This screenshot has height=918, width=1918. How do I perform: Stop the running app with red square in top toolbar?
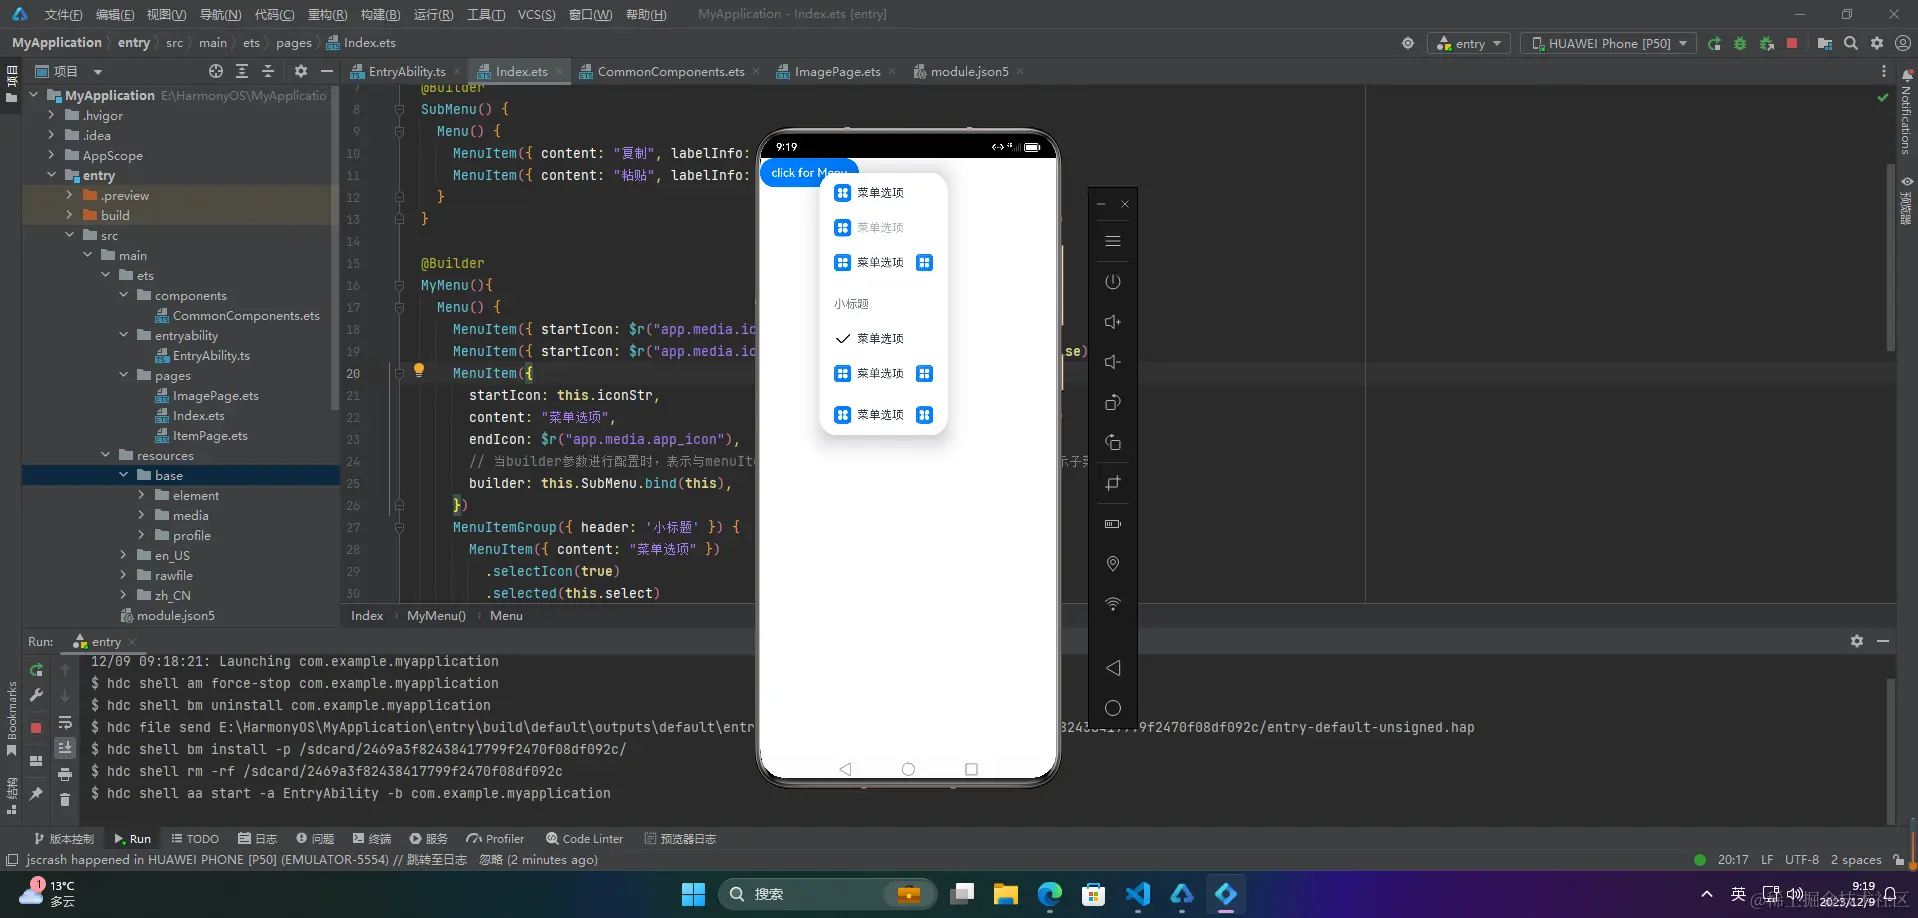click(1792, 44)
